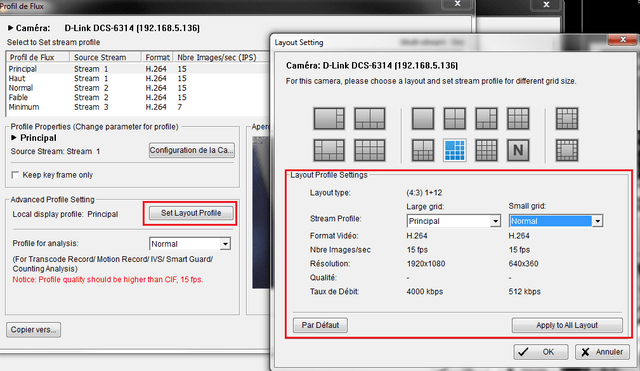Click the blue 1+12 layout icon
640x371 pixels.
[454, 150]
